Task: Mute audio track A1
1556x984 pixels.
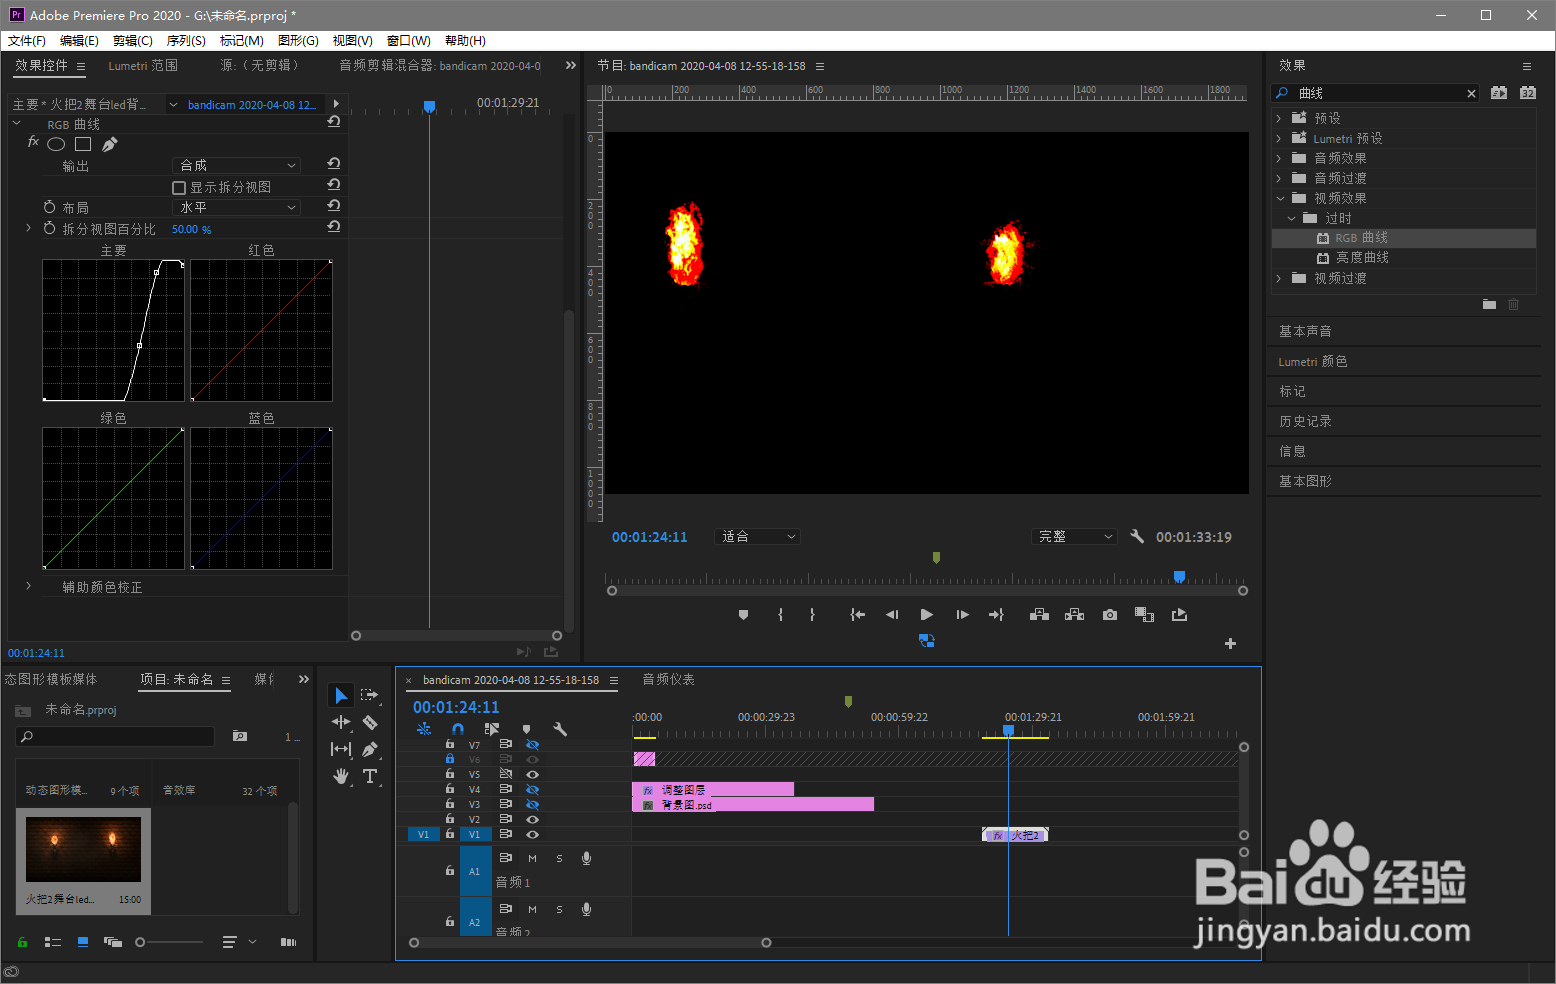Action: (x=532, y=858)
